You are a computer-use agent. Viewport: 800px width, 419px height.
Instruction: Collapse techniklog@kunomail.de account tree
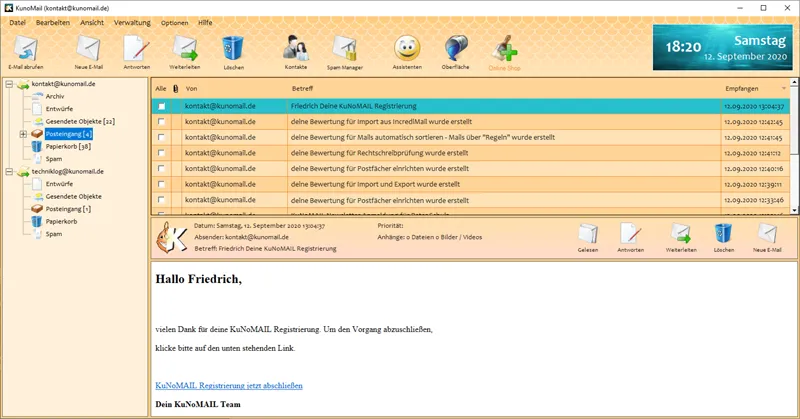9,171
